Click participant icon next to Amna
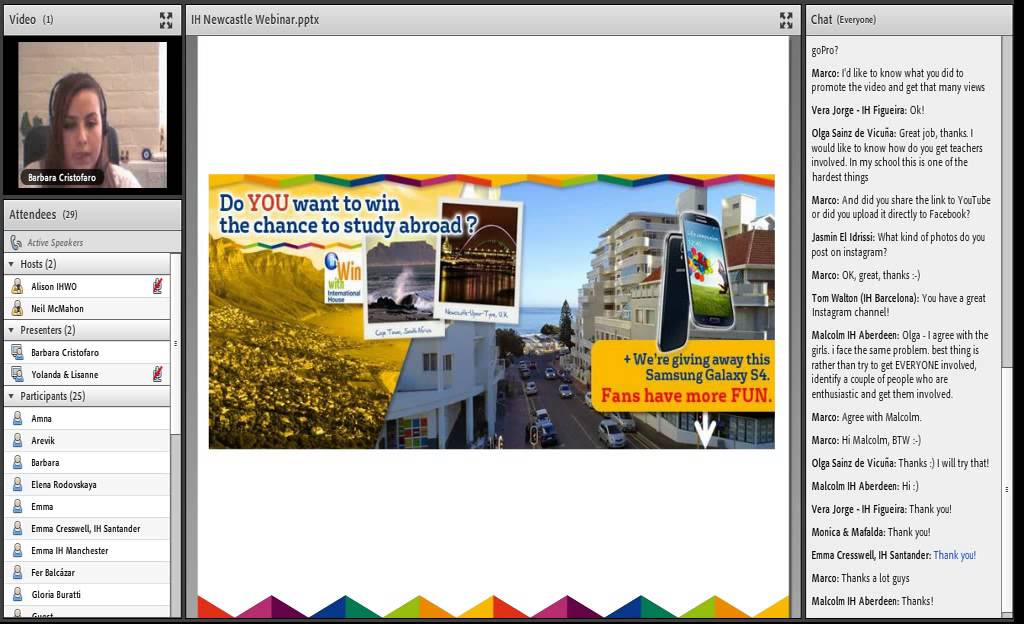This screenshot has width=1024, height=624. pos(18,418)
